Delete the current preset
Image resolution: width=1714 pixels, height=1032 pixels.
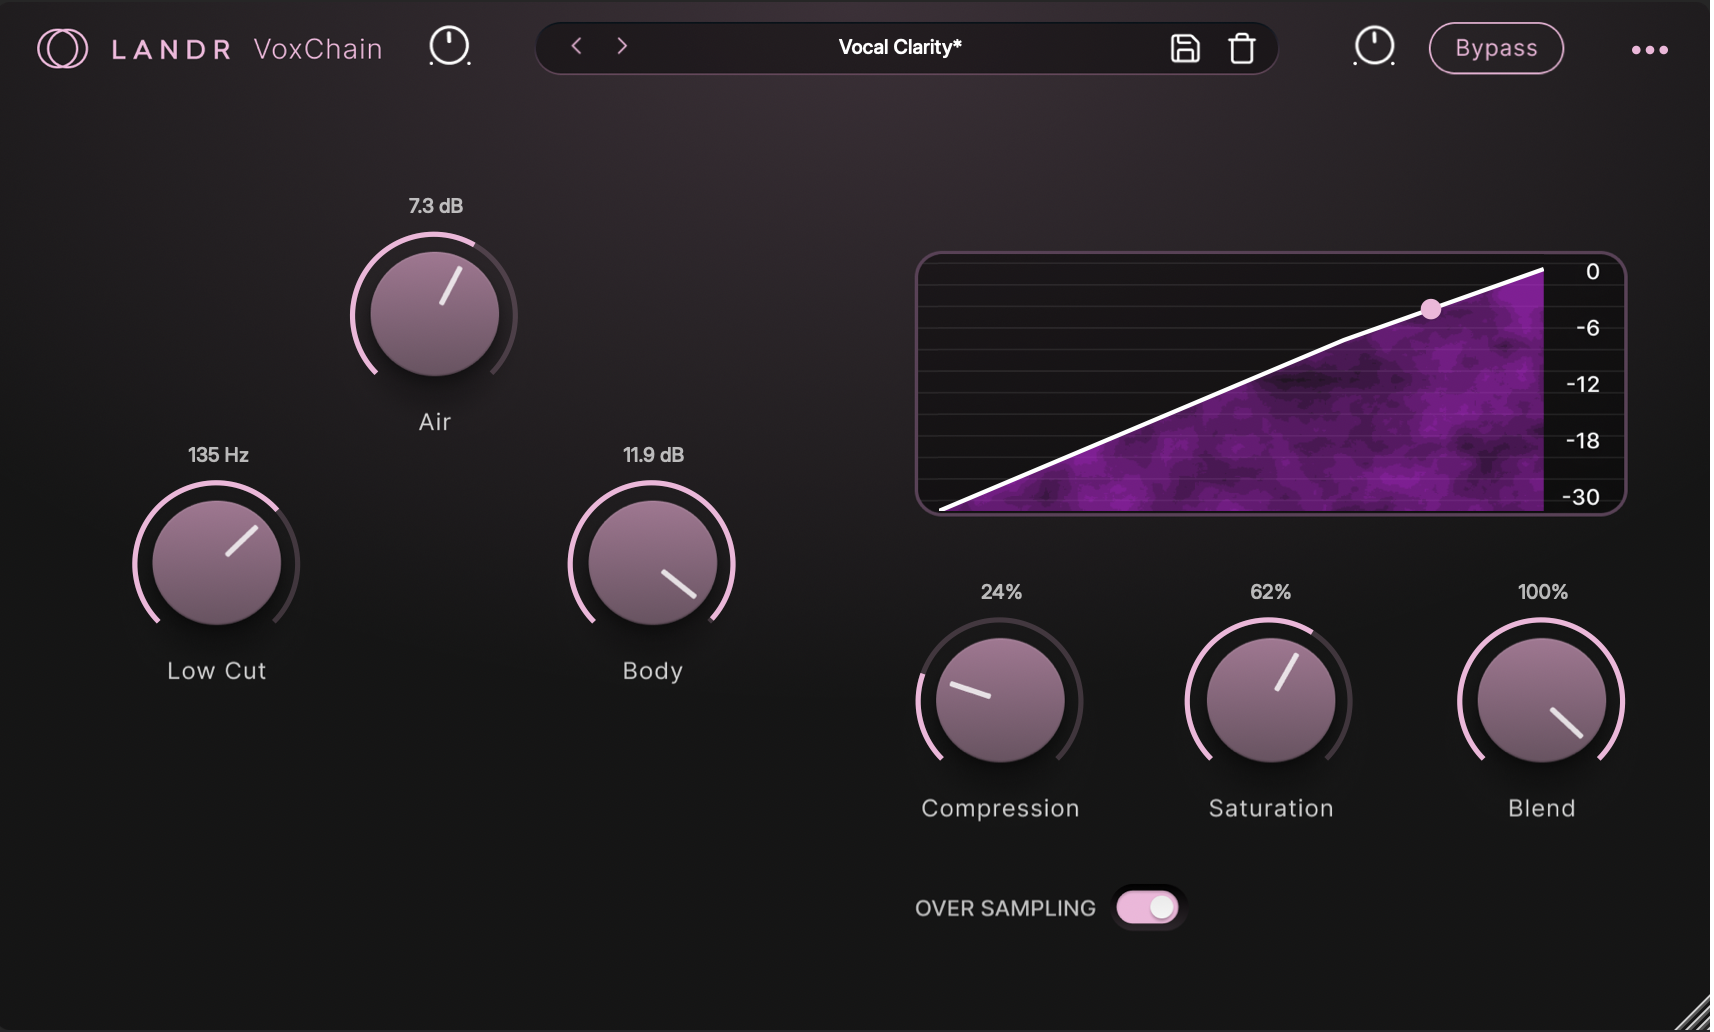coord(1242,48)
